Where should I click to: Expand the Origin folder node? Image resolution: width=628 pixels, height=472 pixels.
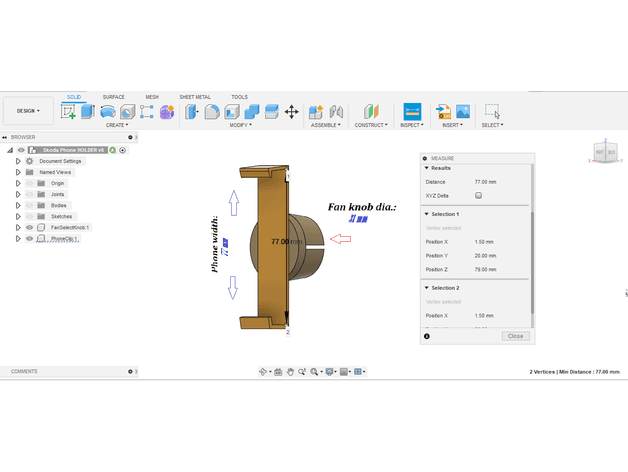click(x=18, y=184)
